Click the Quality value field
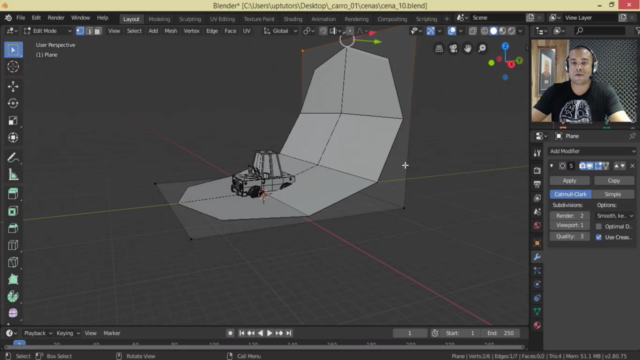 (x=569, y=236)
